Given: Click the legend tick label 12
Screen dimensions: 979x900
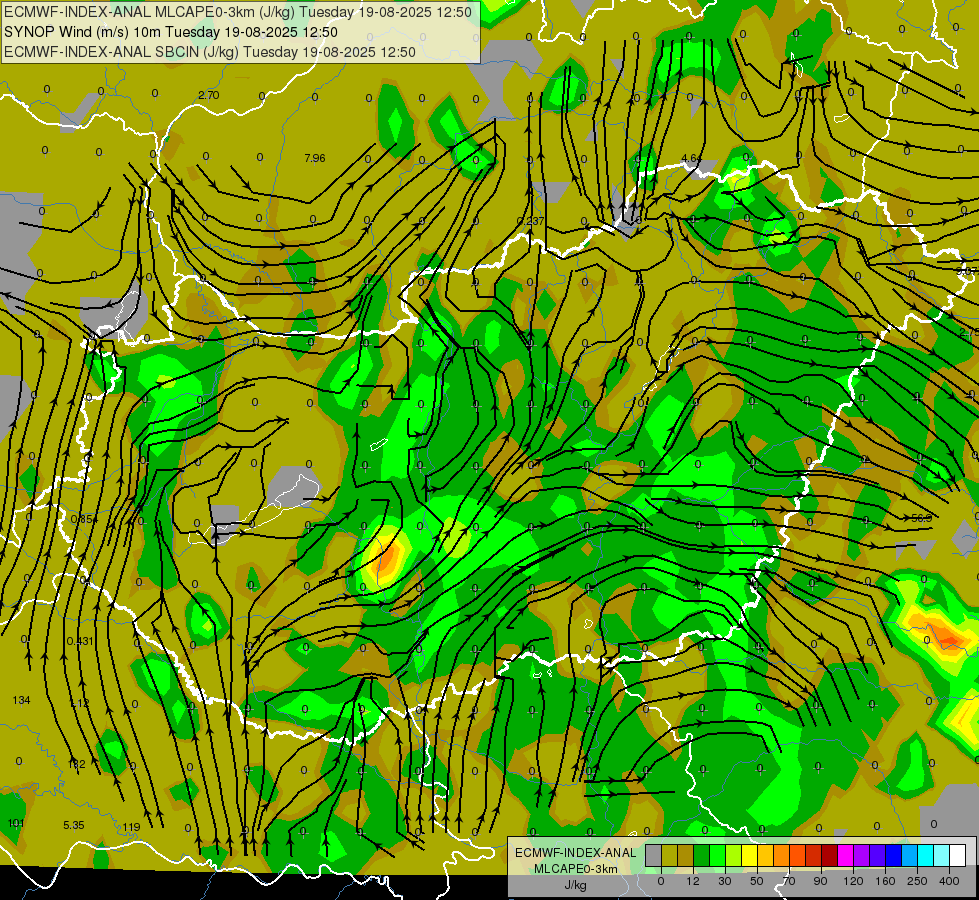Looking at the screenshot, I should 693,881.
